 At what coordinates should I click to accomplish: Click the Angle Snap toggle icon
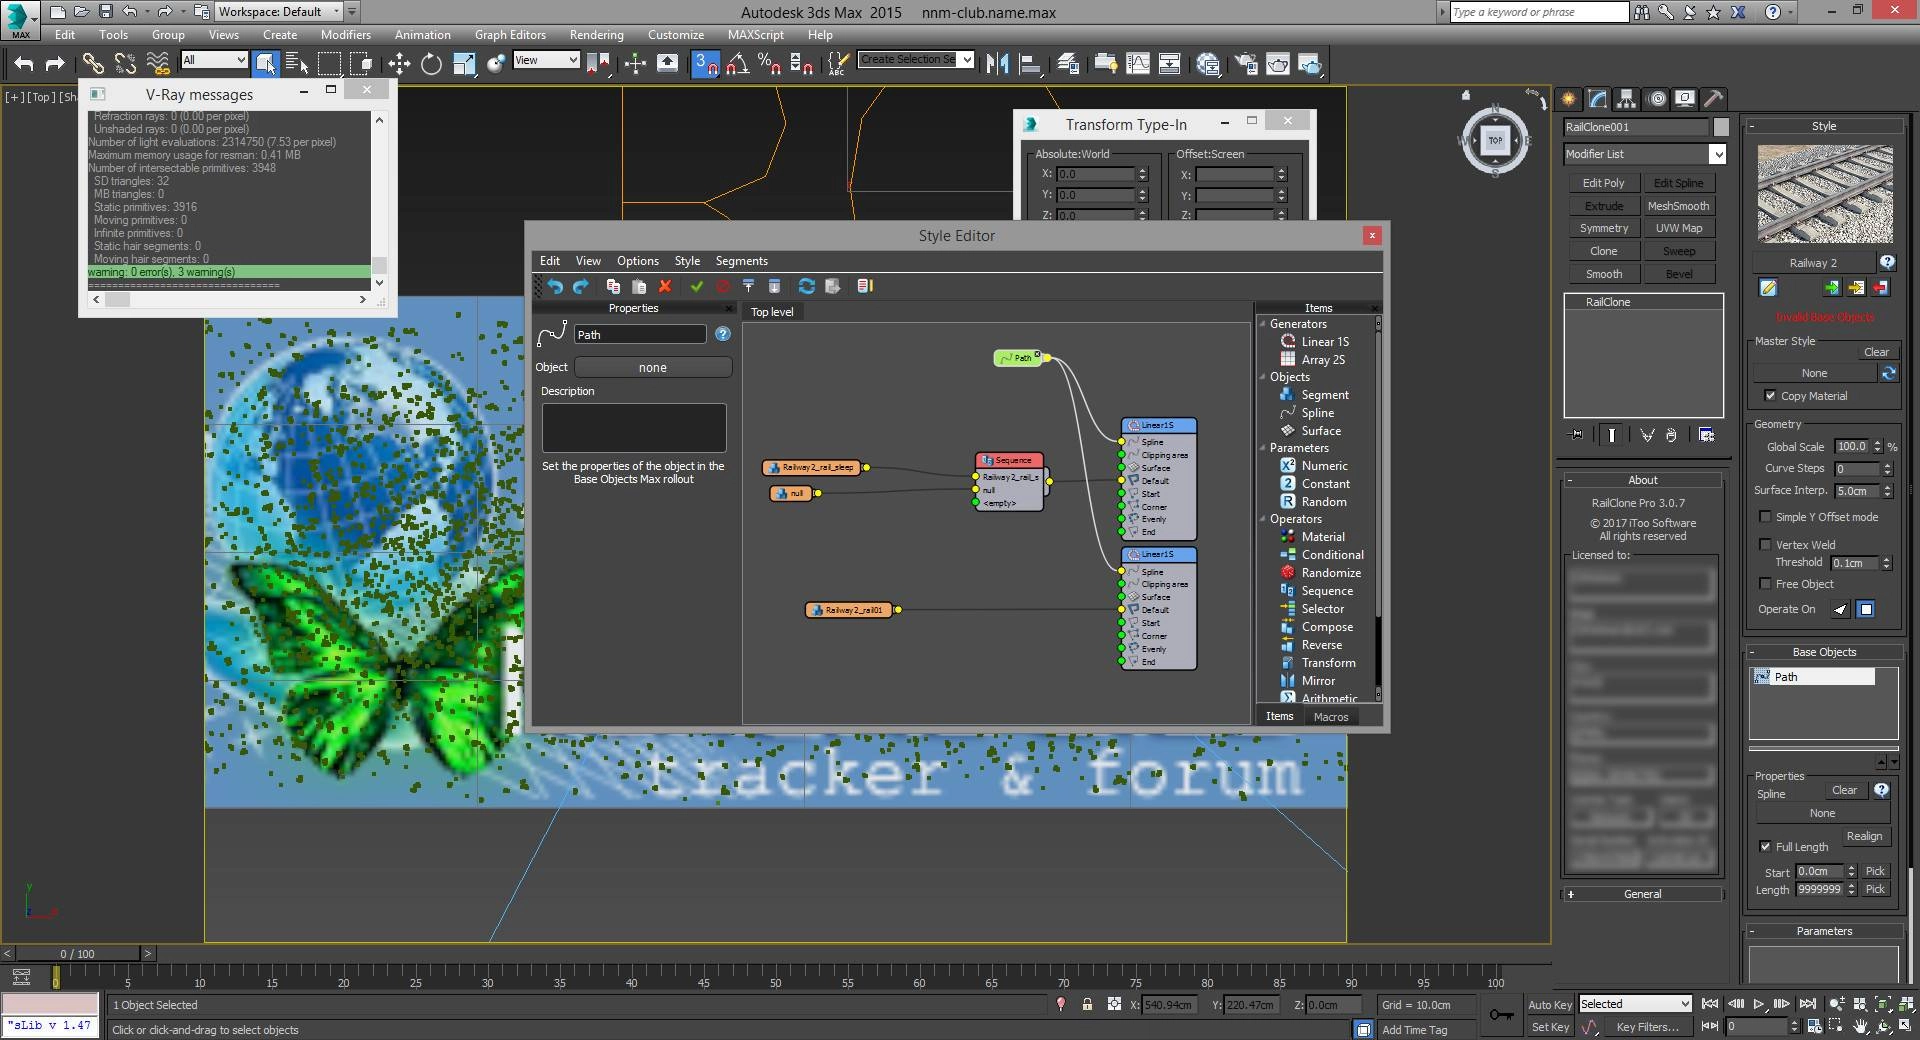click(x=738, y=64)
